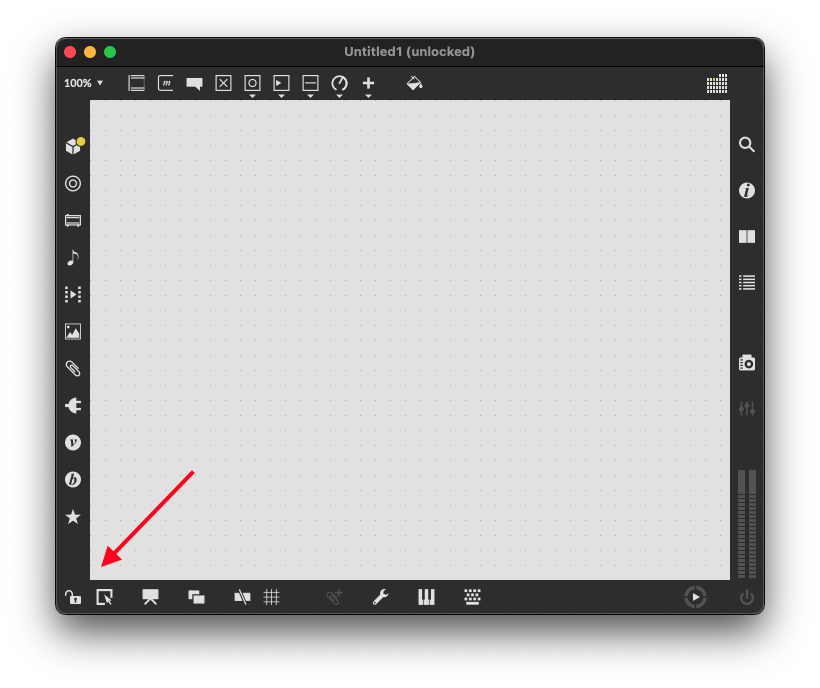Show the Inspector info panel
Viewport: 820px width, 688px height.
point(747,190)
